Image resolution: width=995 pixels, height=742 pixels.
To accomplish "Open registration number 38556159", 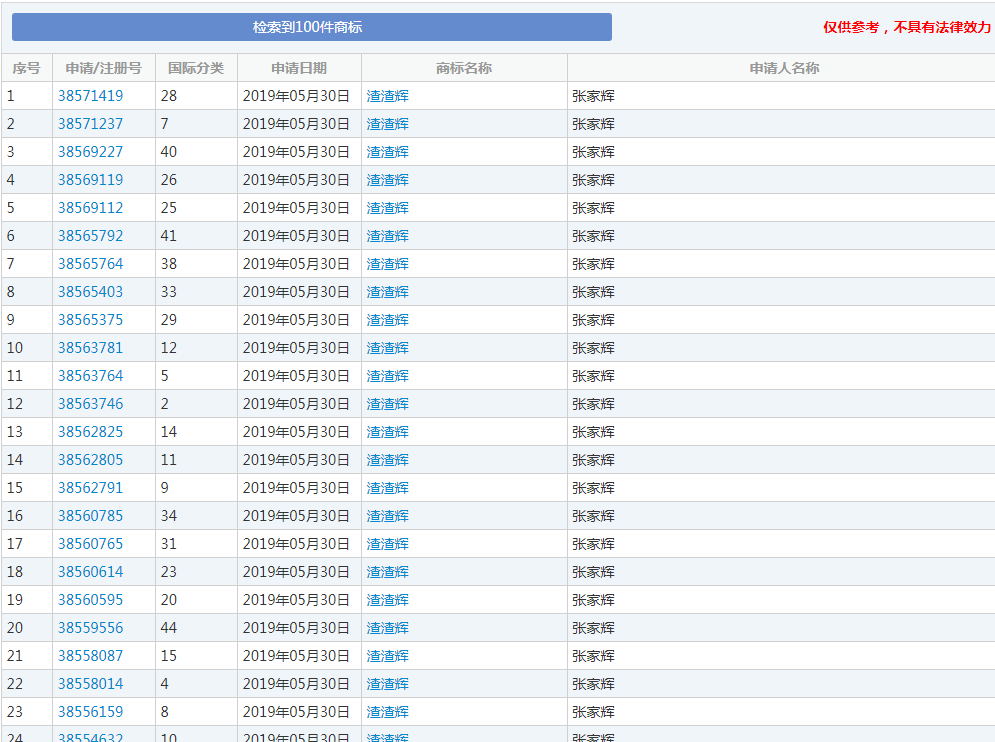I will pos(90,712).
